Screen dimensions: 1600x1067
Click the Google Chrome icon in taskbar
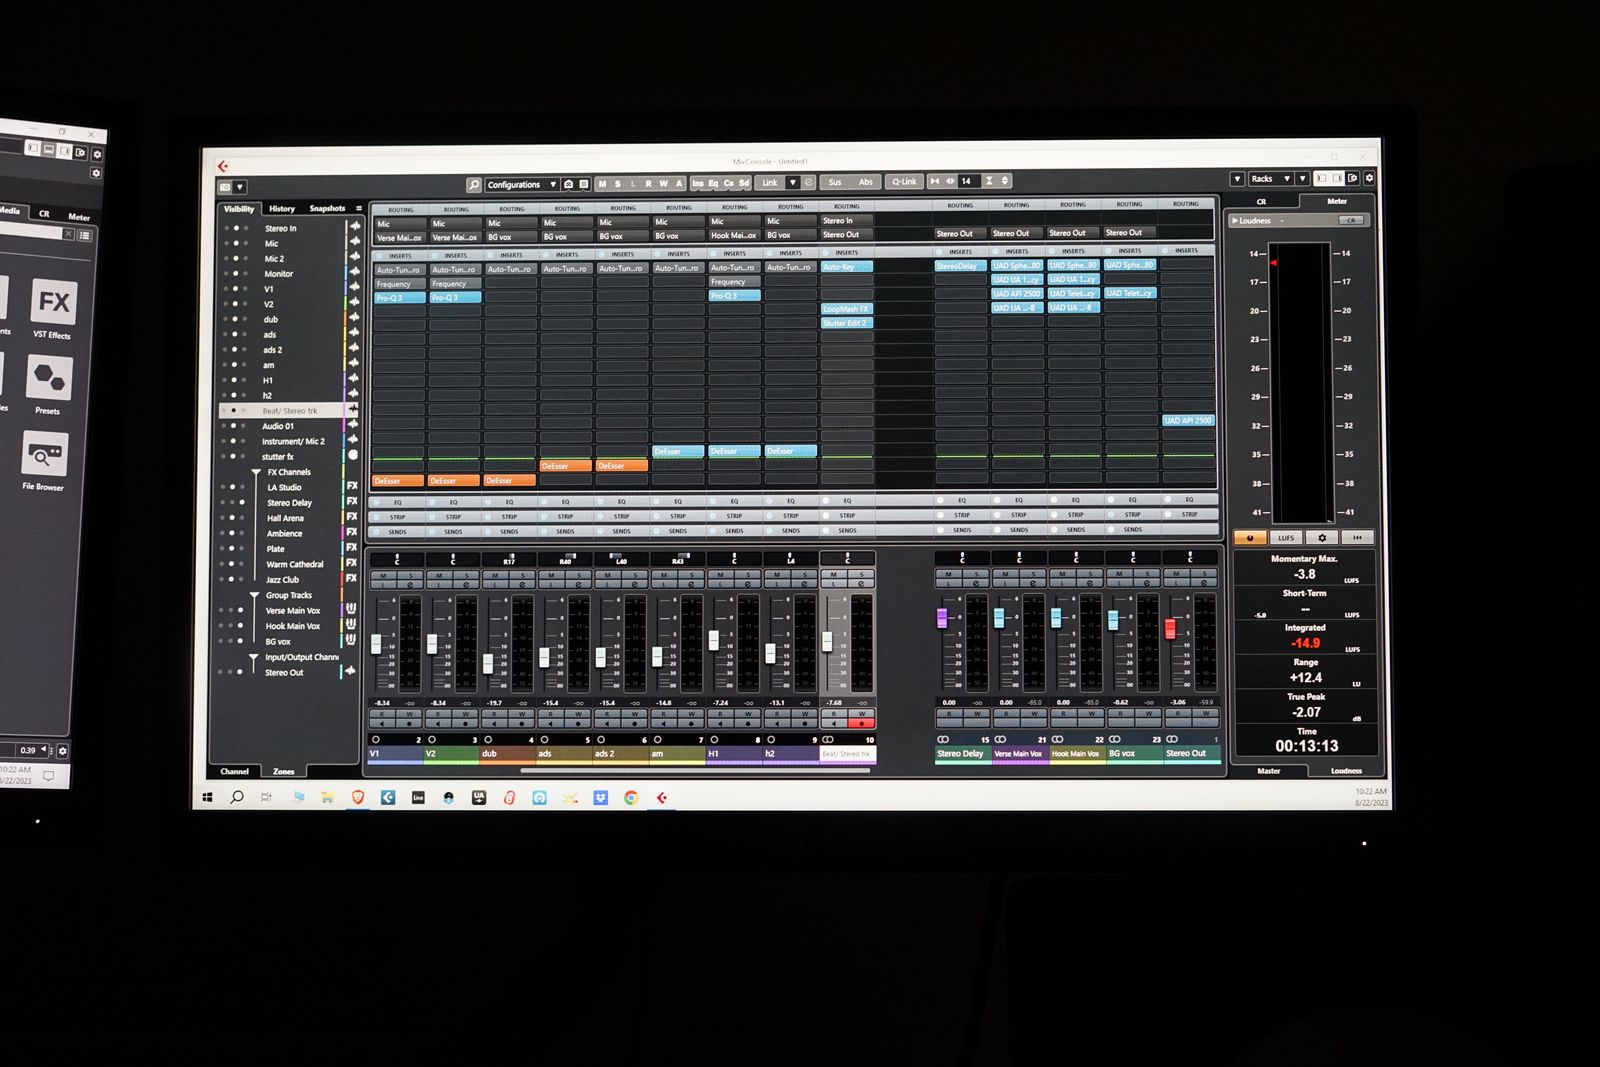tap(631, 798)
